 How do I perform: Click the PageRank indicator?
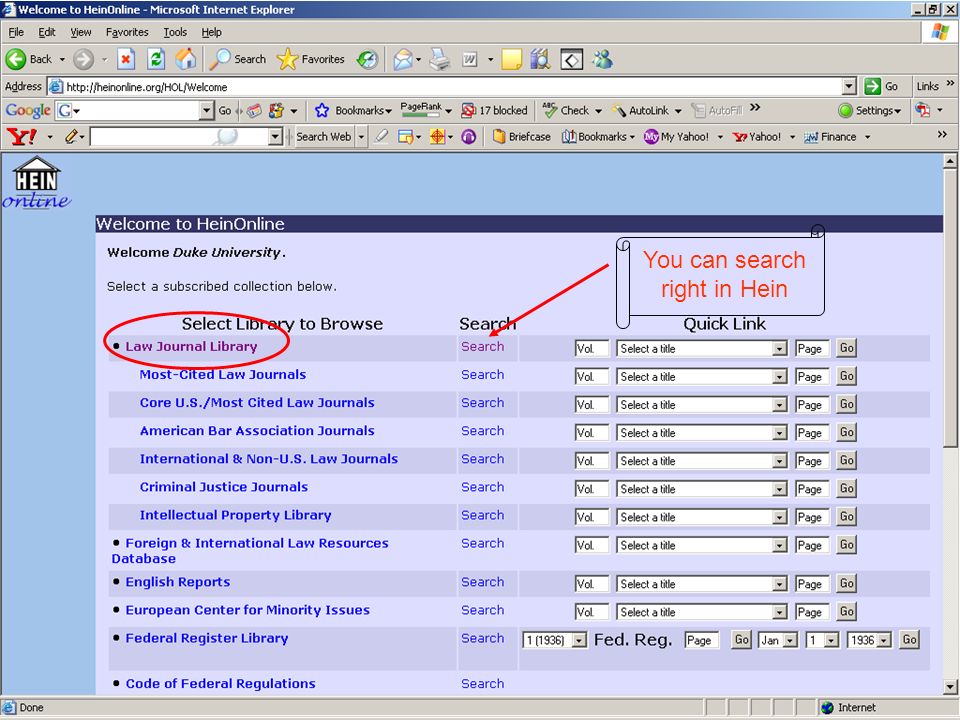point(421,110)
